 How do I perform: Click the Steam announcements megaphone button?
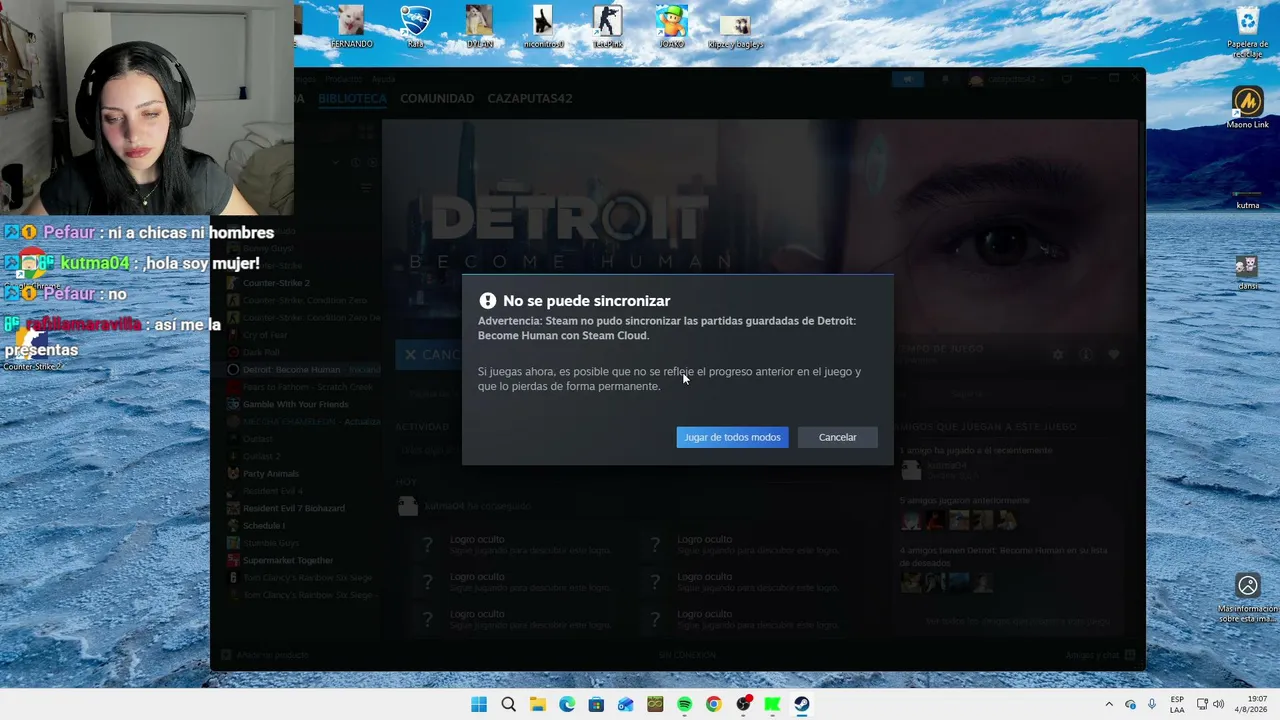pos(908,80)
